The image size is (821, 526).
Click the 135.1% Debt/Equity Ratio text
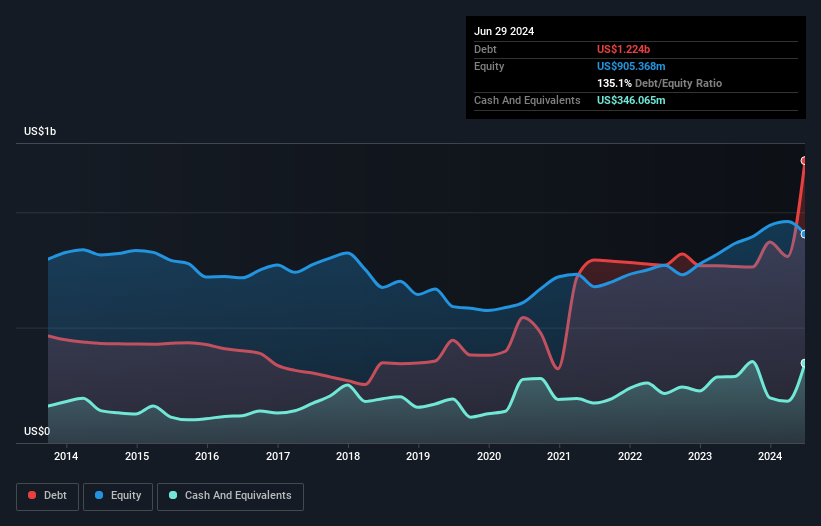tap(659, 83)
